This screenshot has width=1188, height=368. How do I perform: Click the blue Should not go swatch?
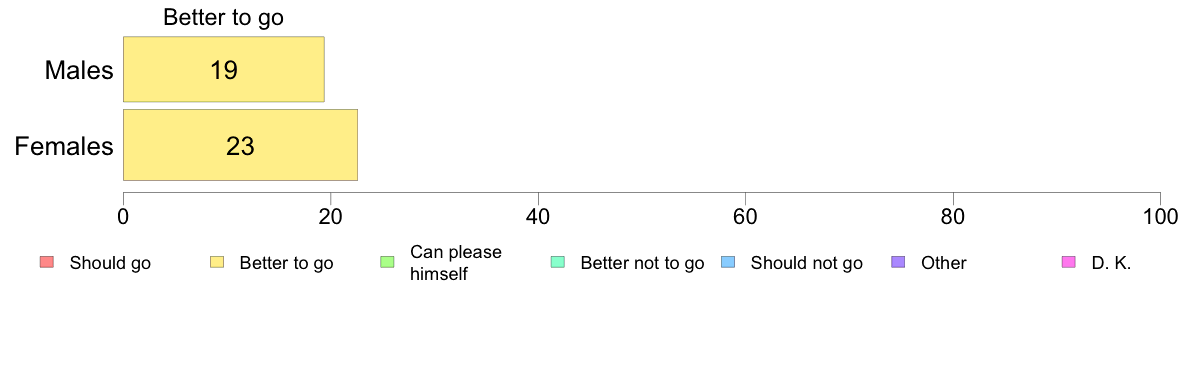tap(727, 263)
